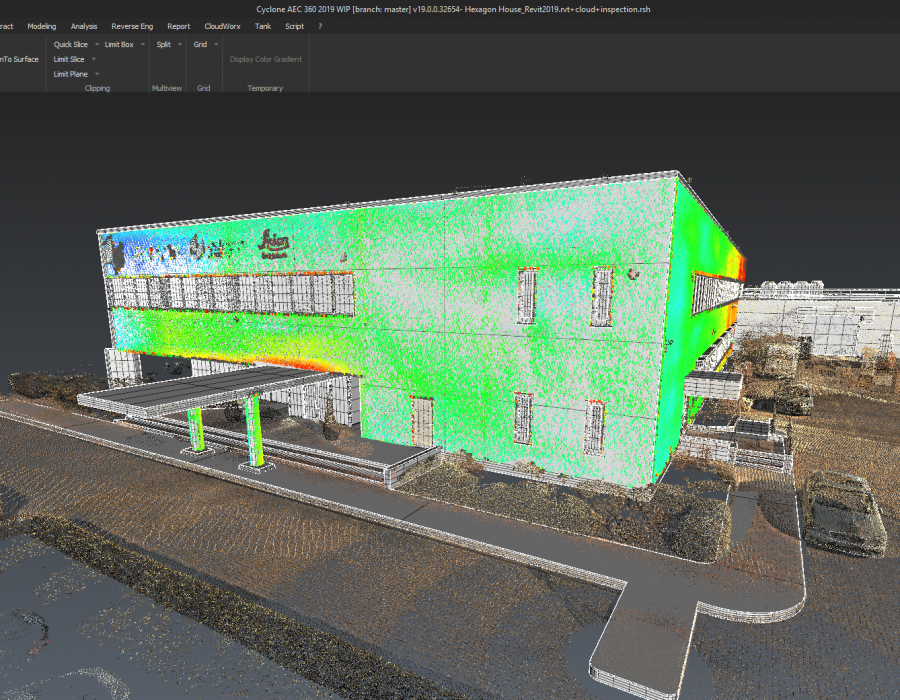Image resolution: width=900 pixels, height=700 pixels.
Task: Click the Clipping group label
Action: (x=97, y=88)
